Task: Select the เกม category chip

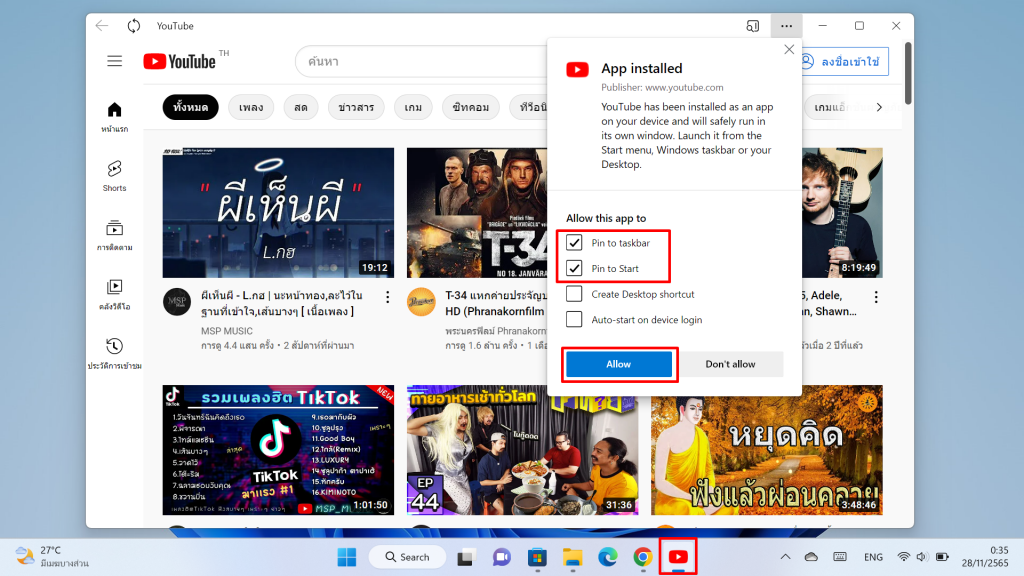Action: (413, 107)
